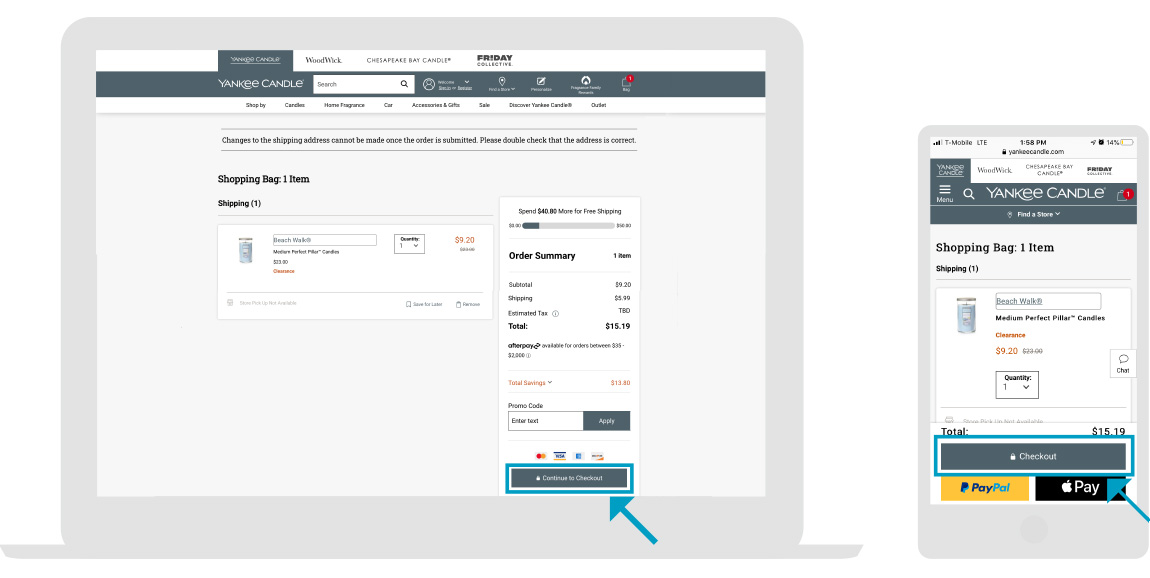Click the desktop Yankee Candle header logo
The width and height of the screenshot is (1150, 578).
(x=260, y=84)
